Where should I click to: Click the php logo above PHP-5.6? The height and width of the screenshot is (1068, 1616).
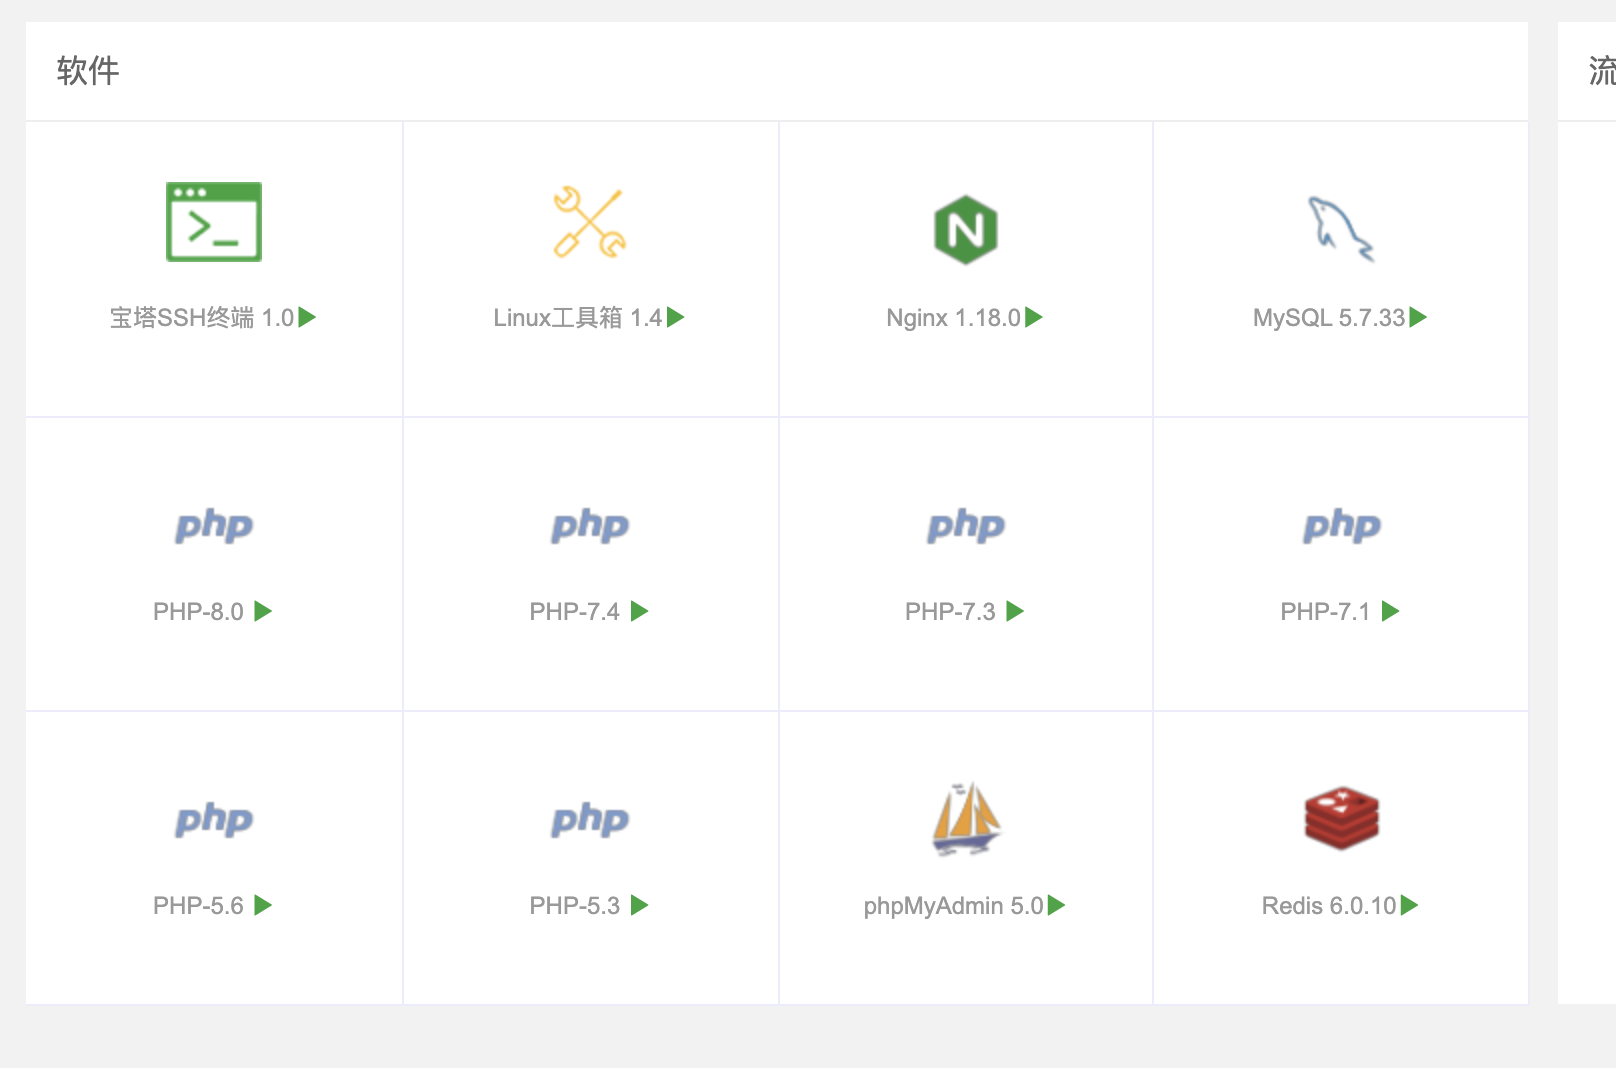tap(214, 819)
